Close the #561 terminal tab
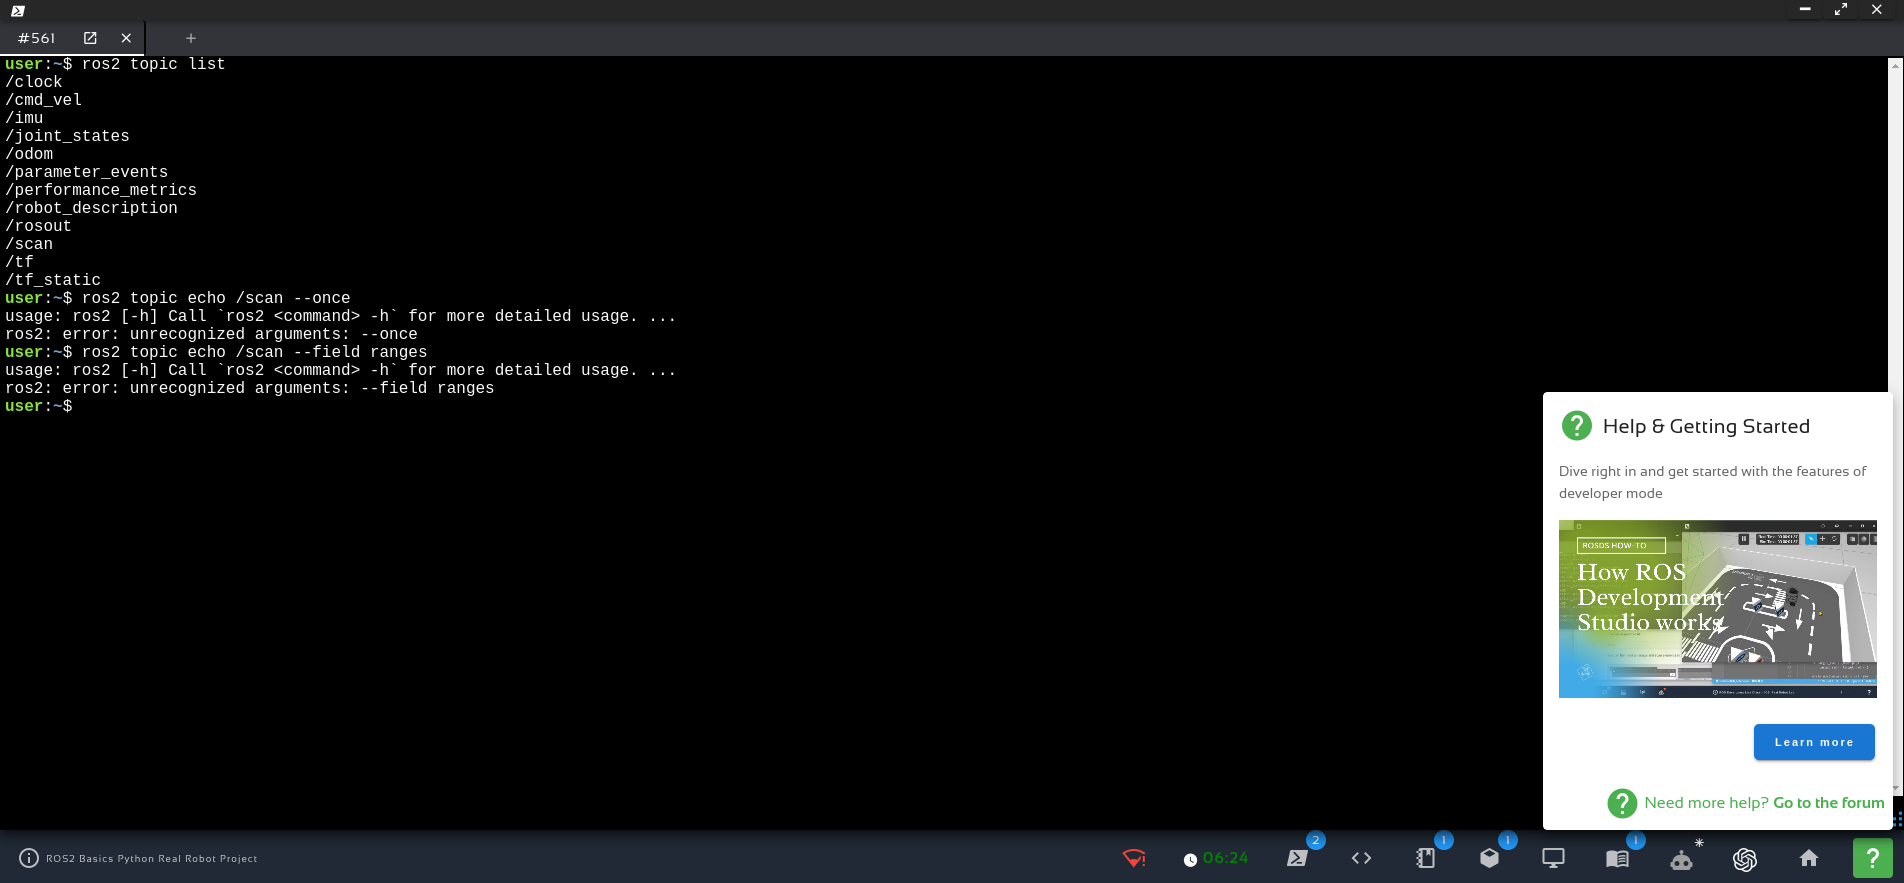1904x883 pixels. coord(126,38)
